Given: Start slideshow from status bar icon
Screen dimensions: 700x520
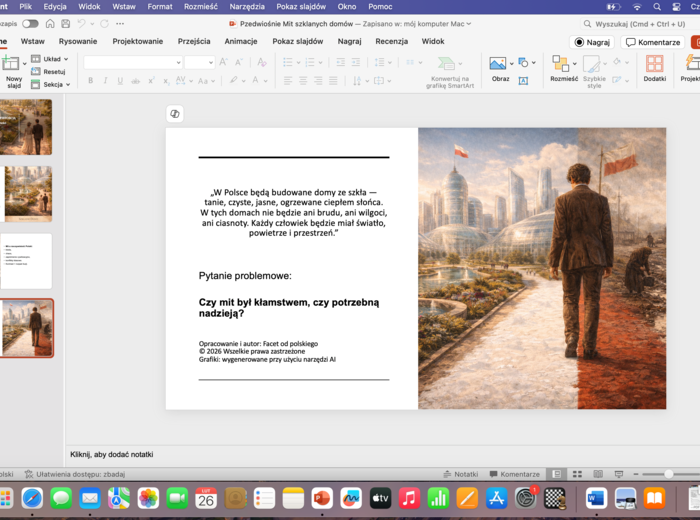Looking at the screenshot, I should coord(618,474).
